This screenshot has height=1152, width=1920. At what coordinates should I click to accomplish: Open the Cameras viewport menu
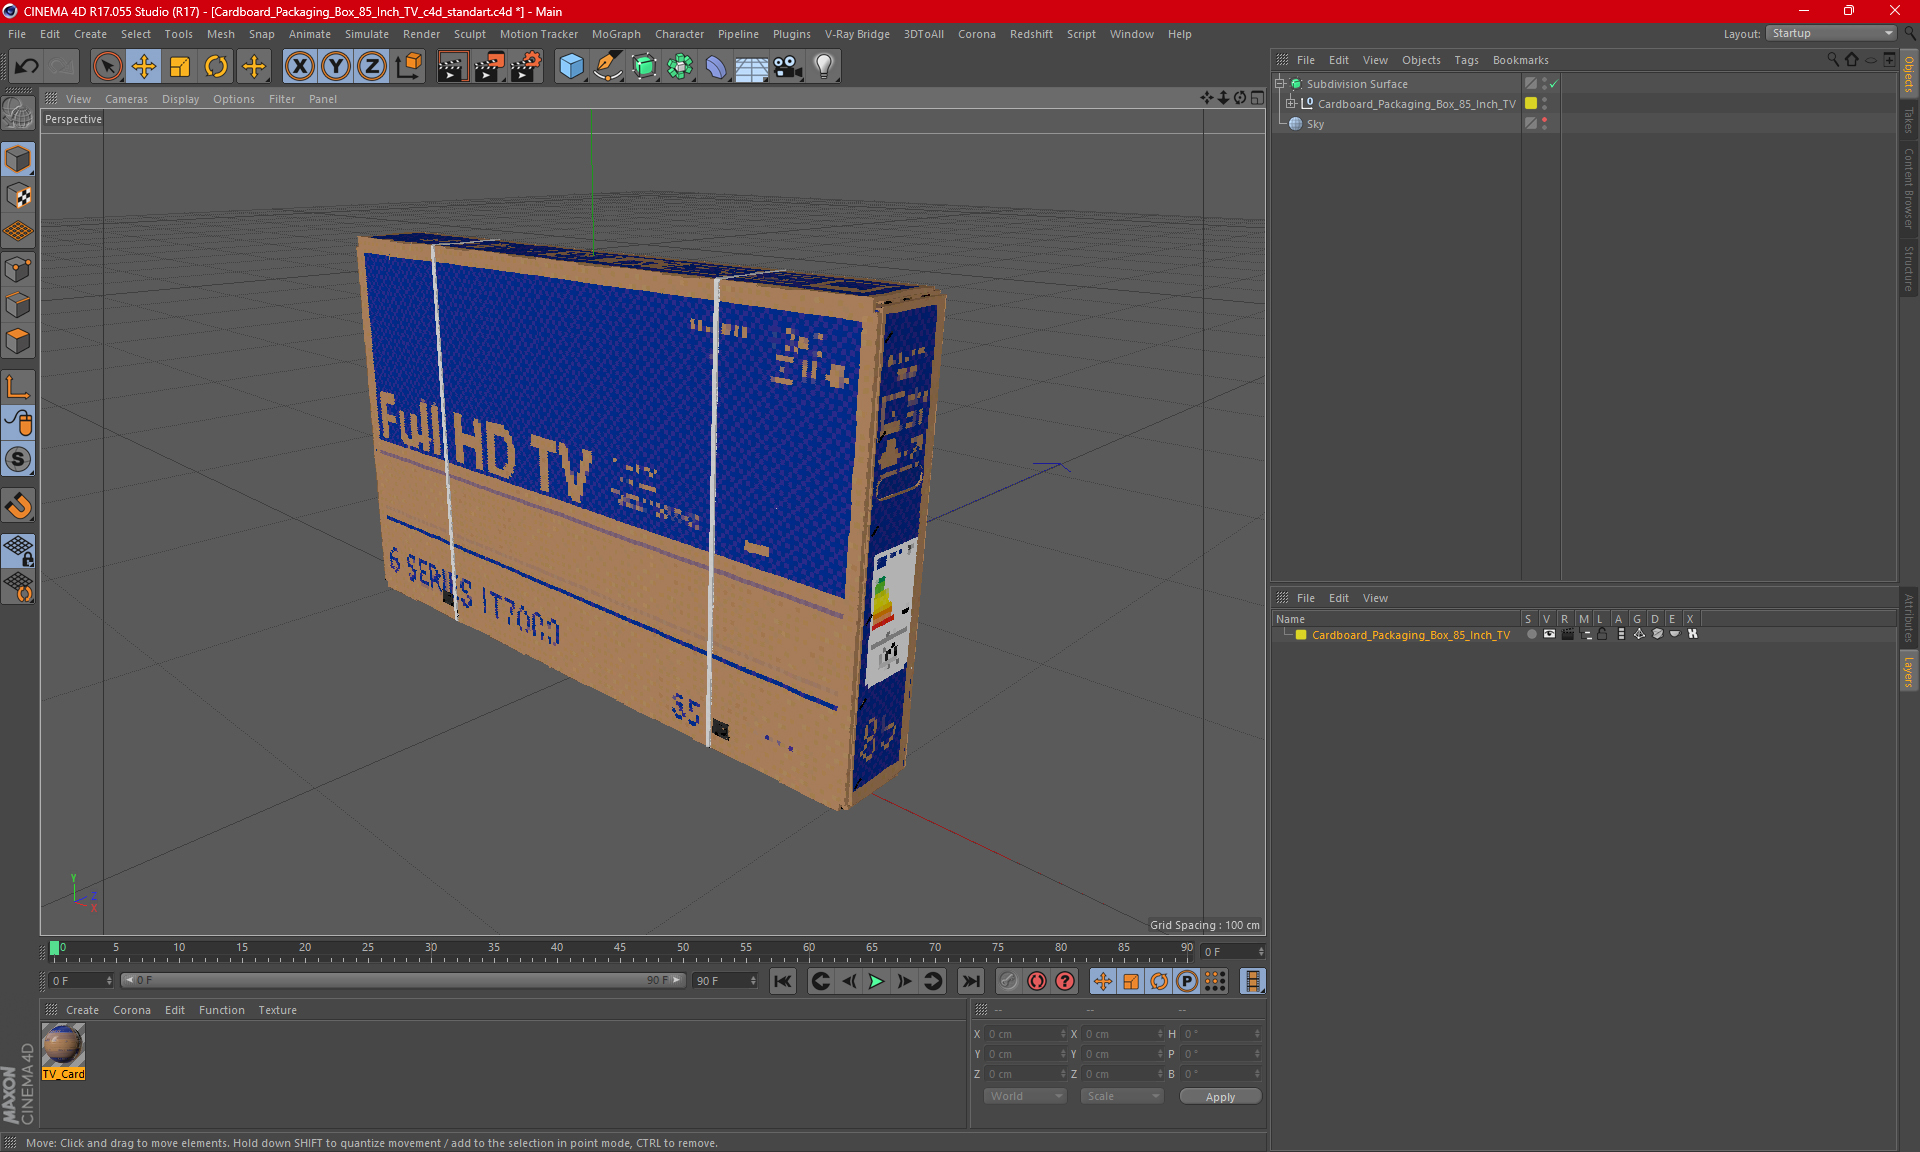tap(126, 99)
